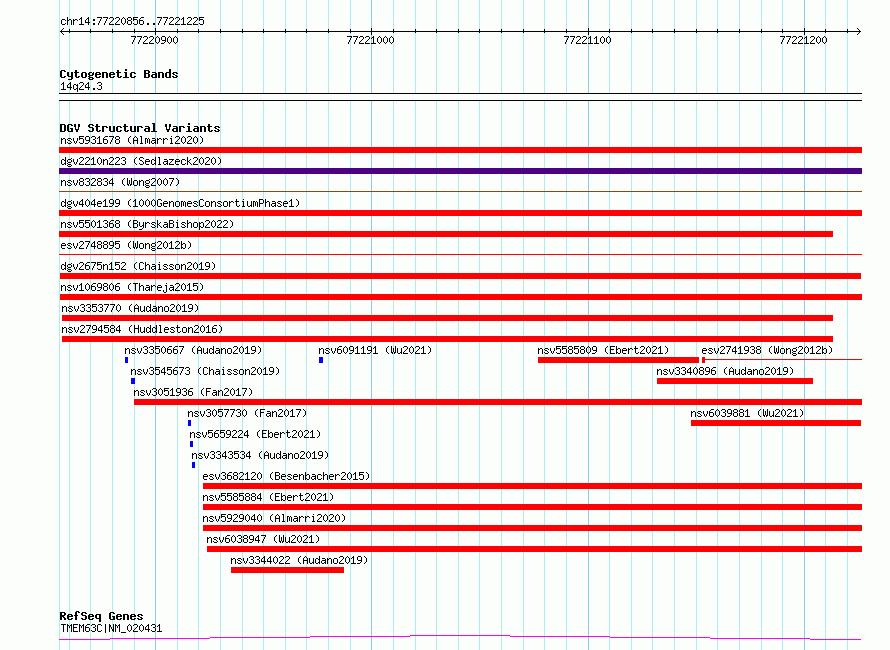Click the purple dgv2210n223 Sedlazeck2020 bar
This screenshot has width=890, height=650.
(x=460, y=171)
